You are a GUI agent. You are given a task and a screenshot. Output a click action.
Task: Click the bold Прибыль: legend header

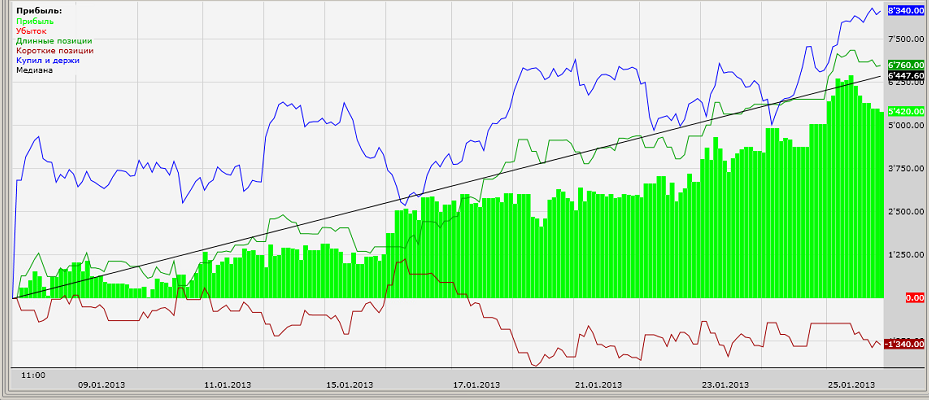pos(39,11)
